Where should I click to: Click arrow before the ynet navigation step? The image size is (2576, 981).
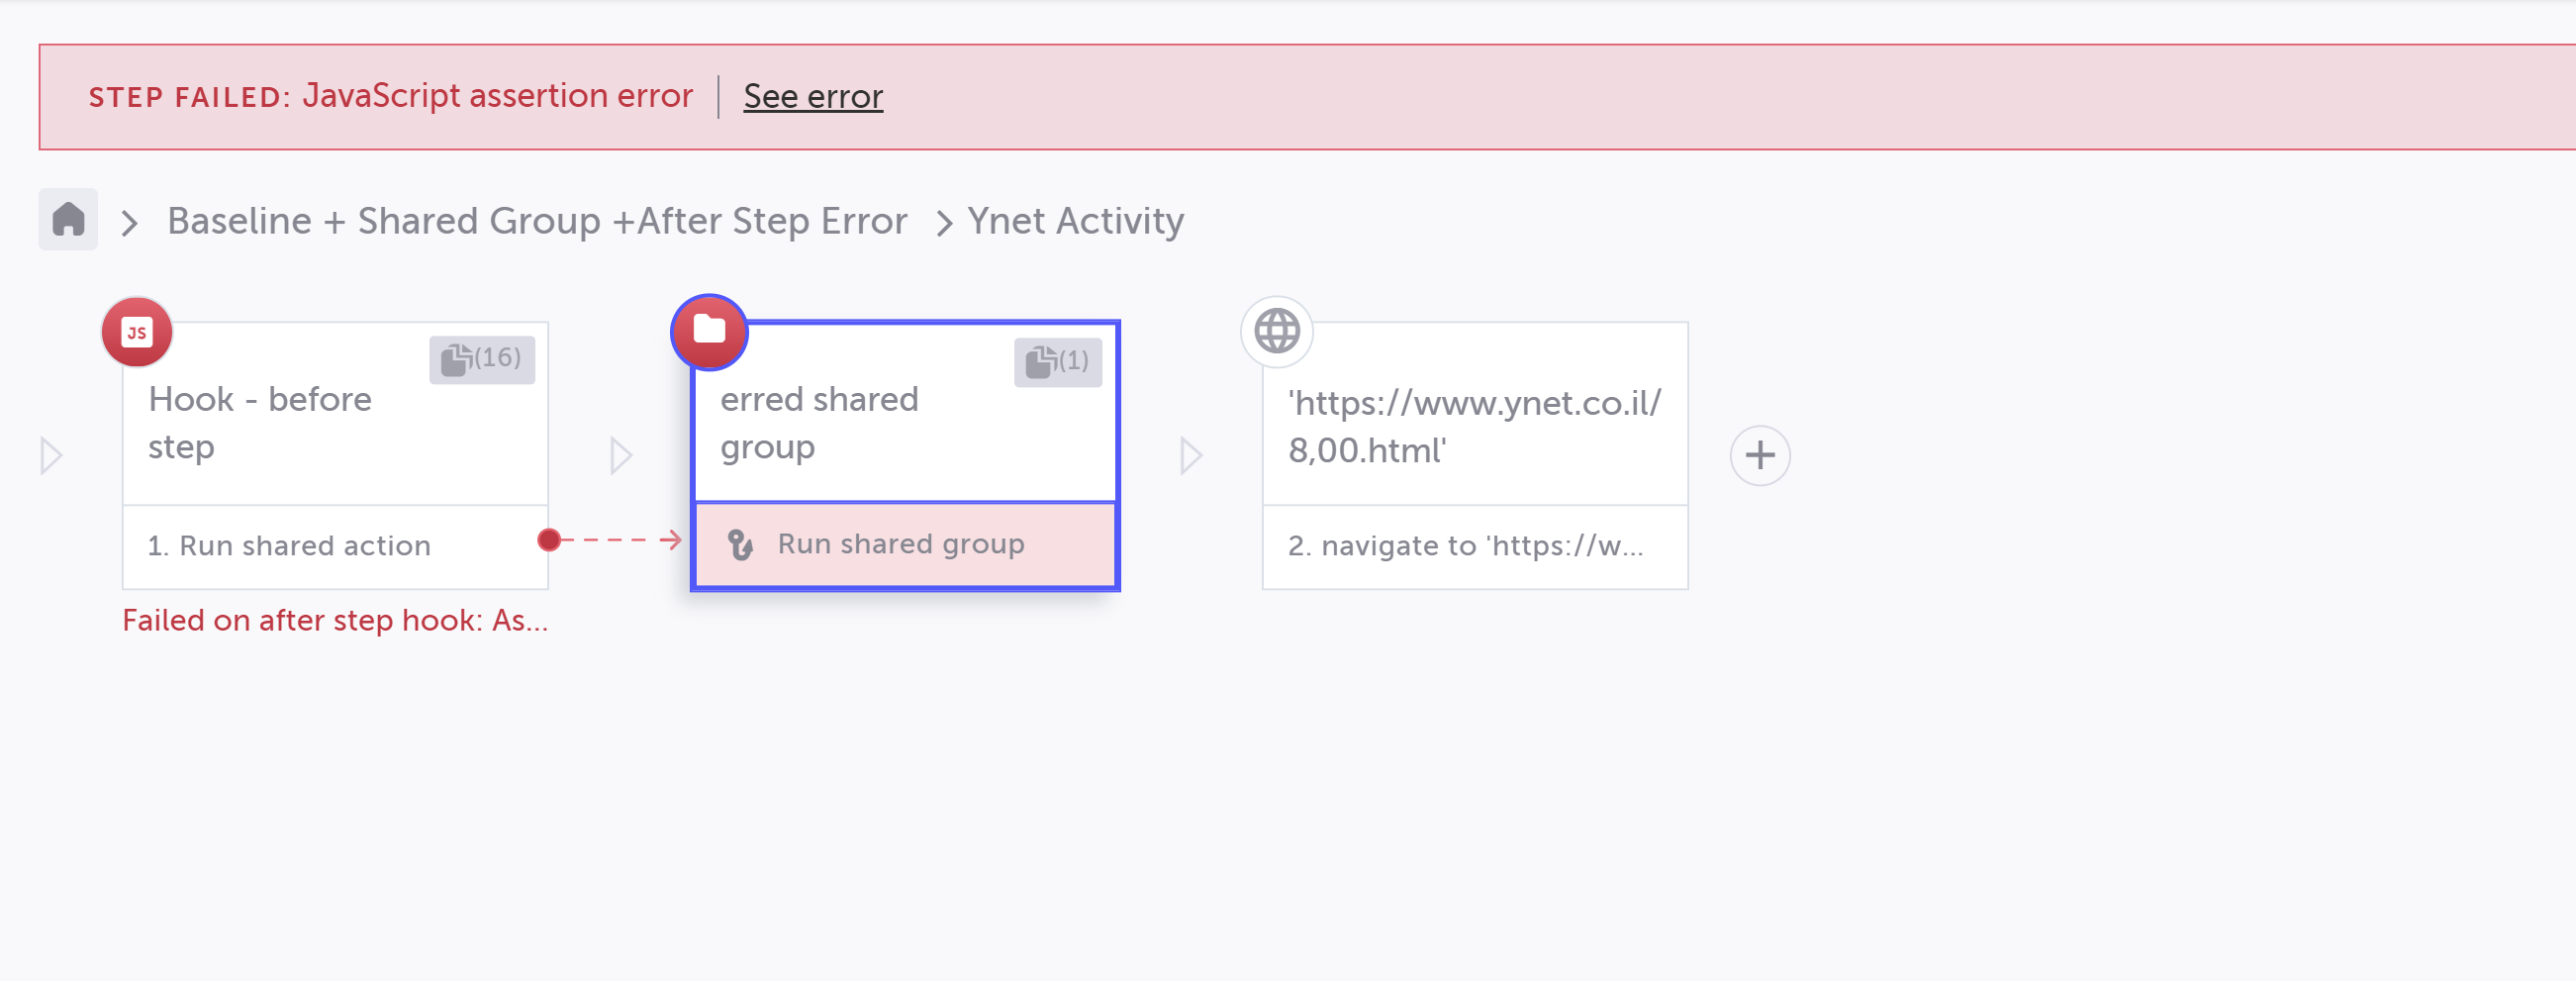pyautogui.click(x=1190, y=456)
